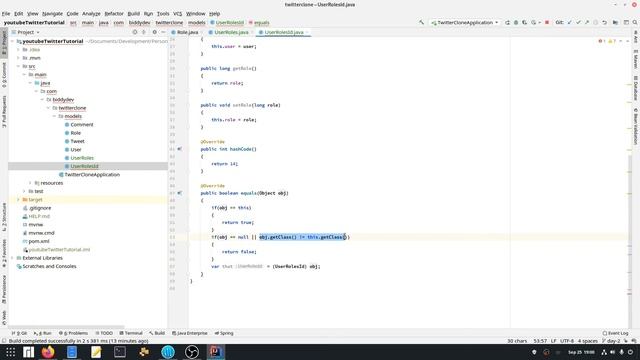Select pom.xml in project tree
This screenshot has height=360, width=640.
click(39, 241)
